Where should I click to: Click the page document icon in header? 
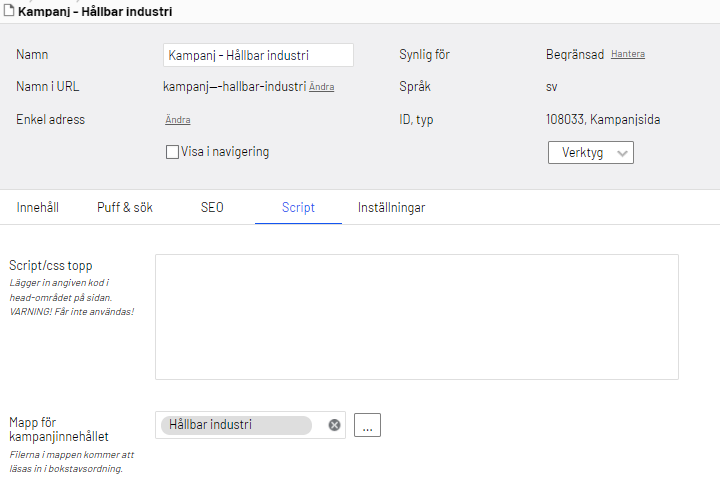tap(8, 12)
